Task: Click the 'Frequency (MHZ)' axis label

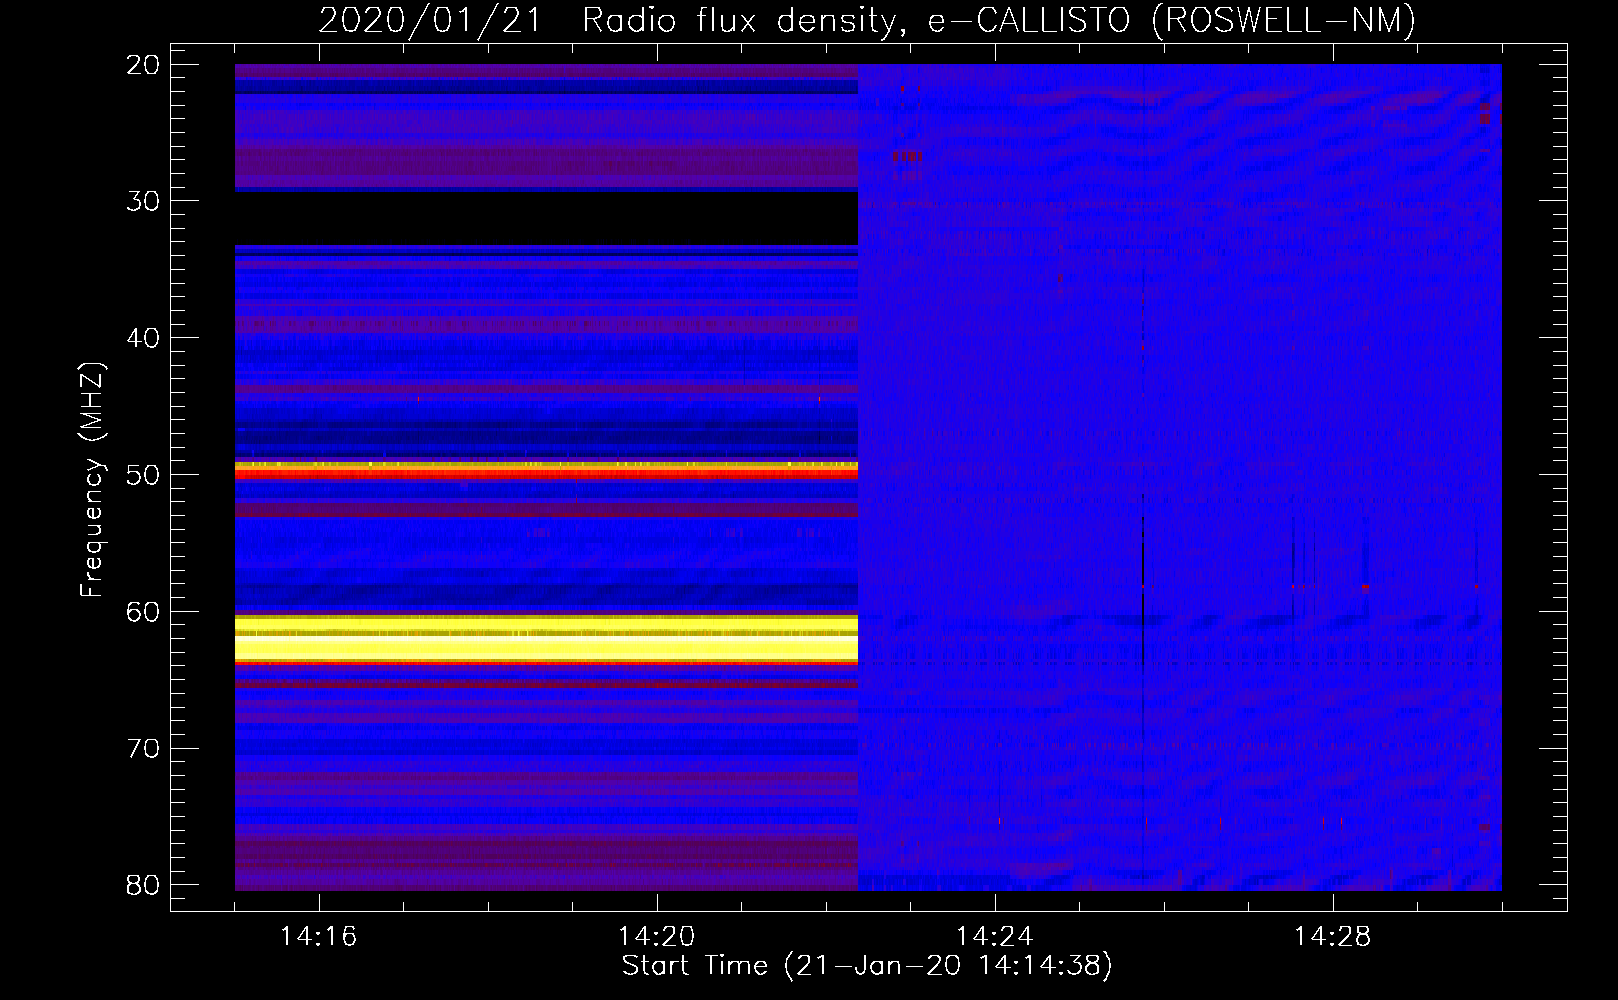Action: (92, 480)
